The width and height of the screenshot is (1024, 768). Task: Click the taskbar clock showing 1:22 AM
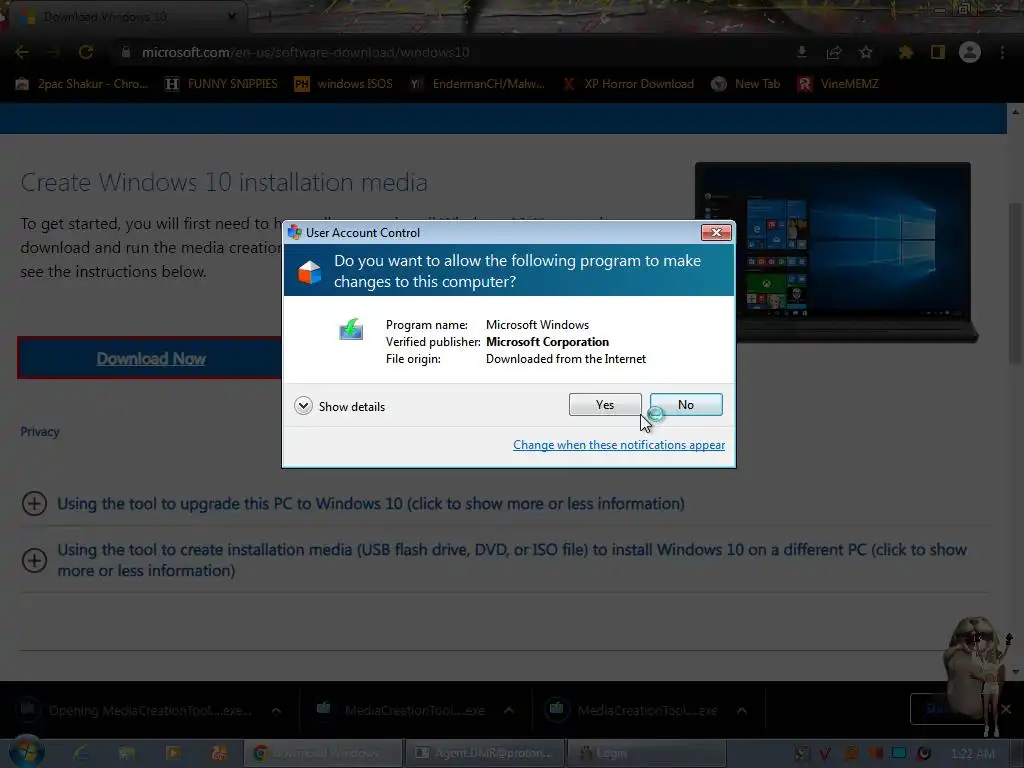[x=973, y=754]
